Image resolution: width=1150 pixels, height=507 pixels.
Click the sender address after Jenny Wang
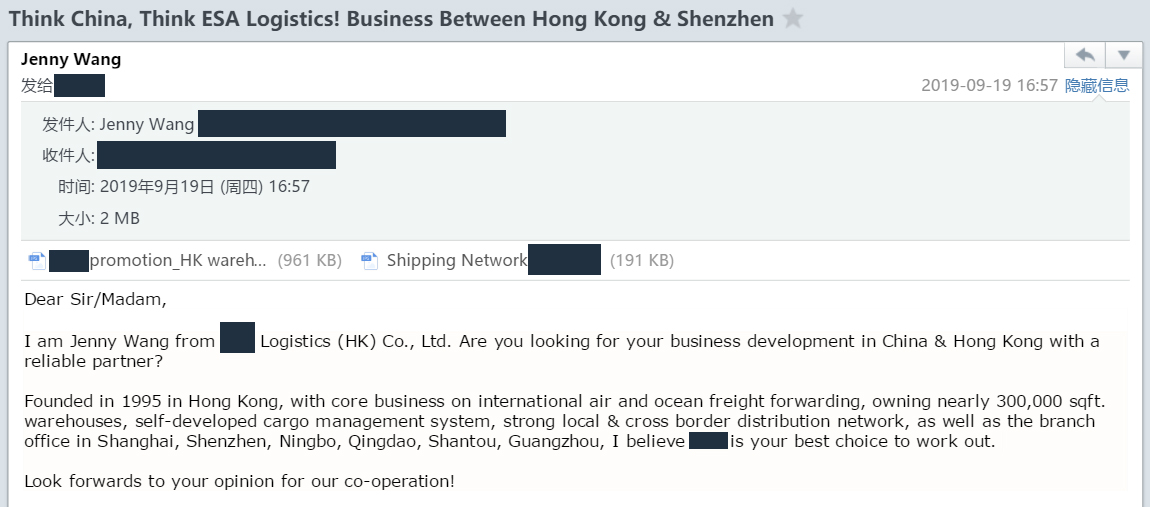(x=351, y=125)
